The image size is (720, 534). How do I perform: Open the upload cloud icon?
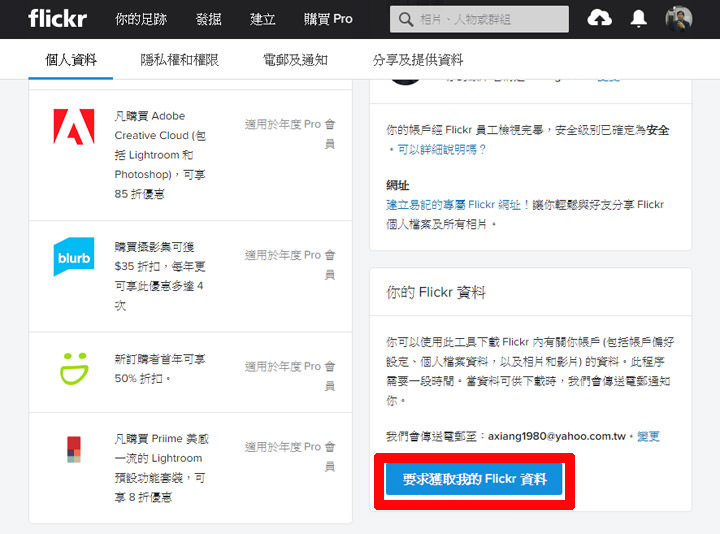[x=599, y=18]
